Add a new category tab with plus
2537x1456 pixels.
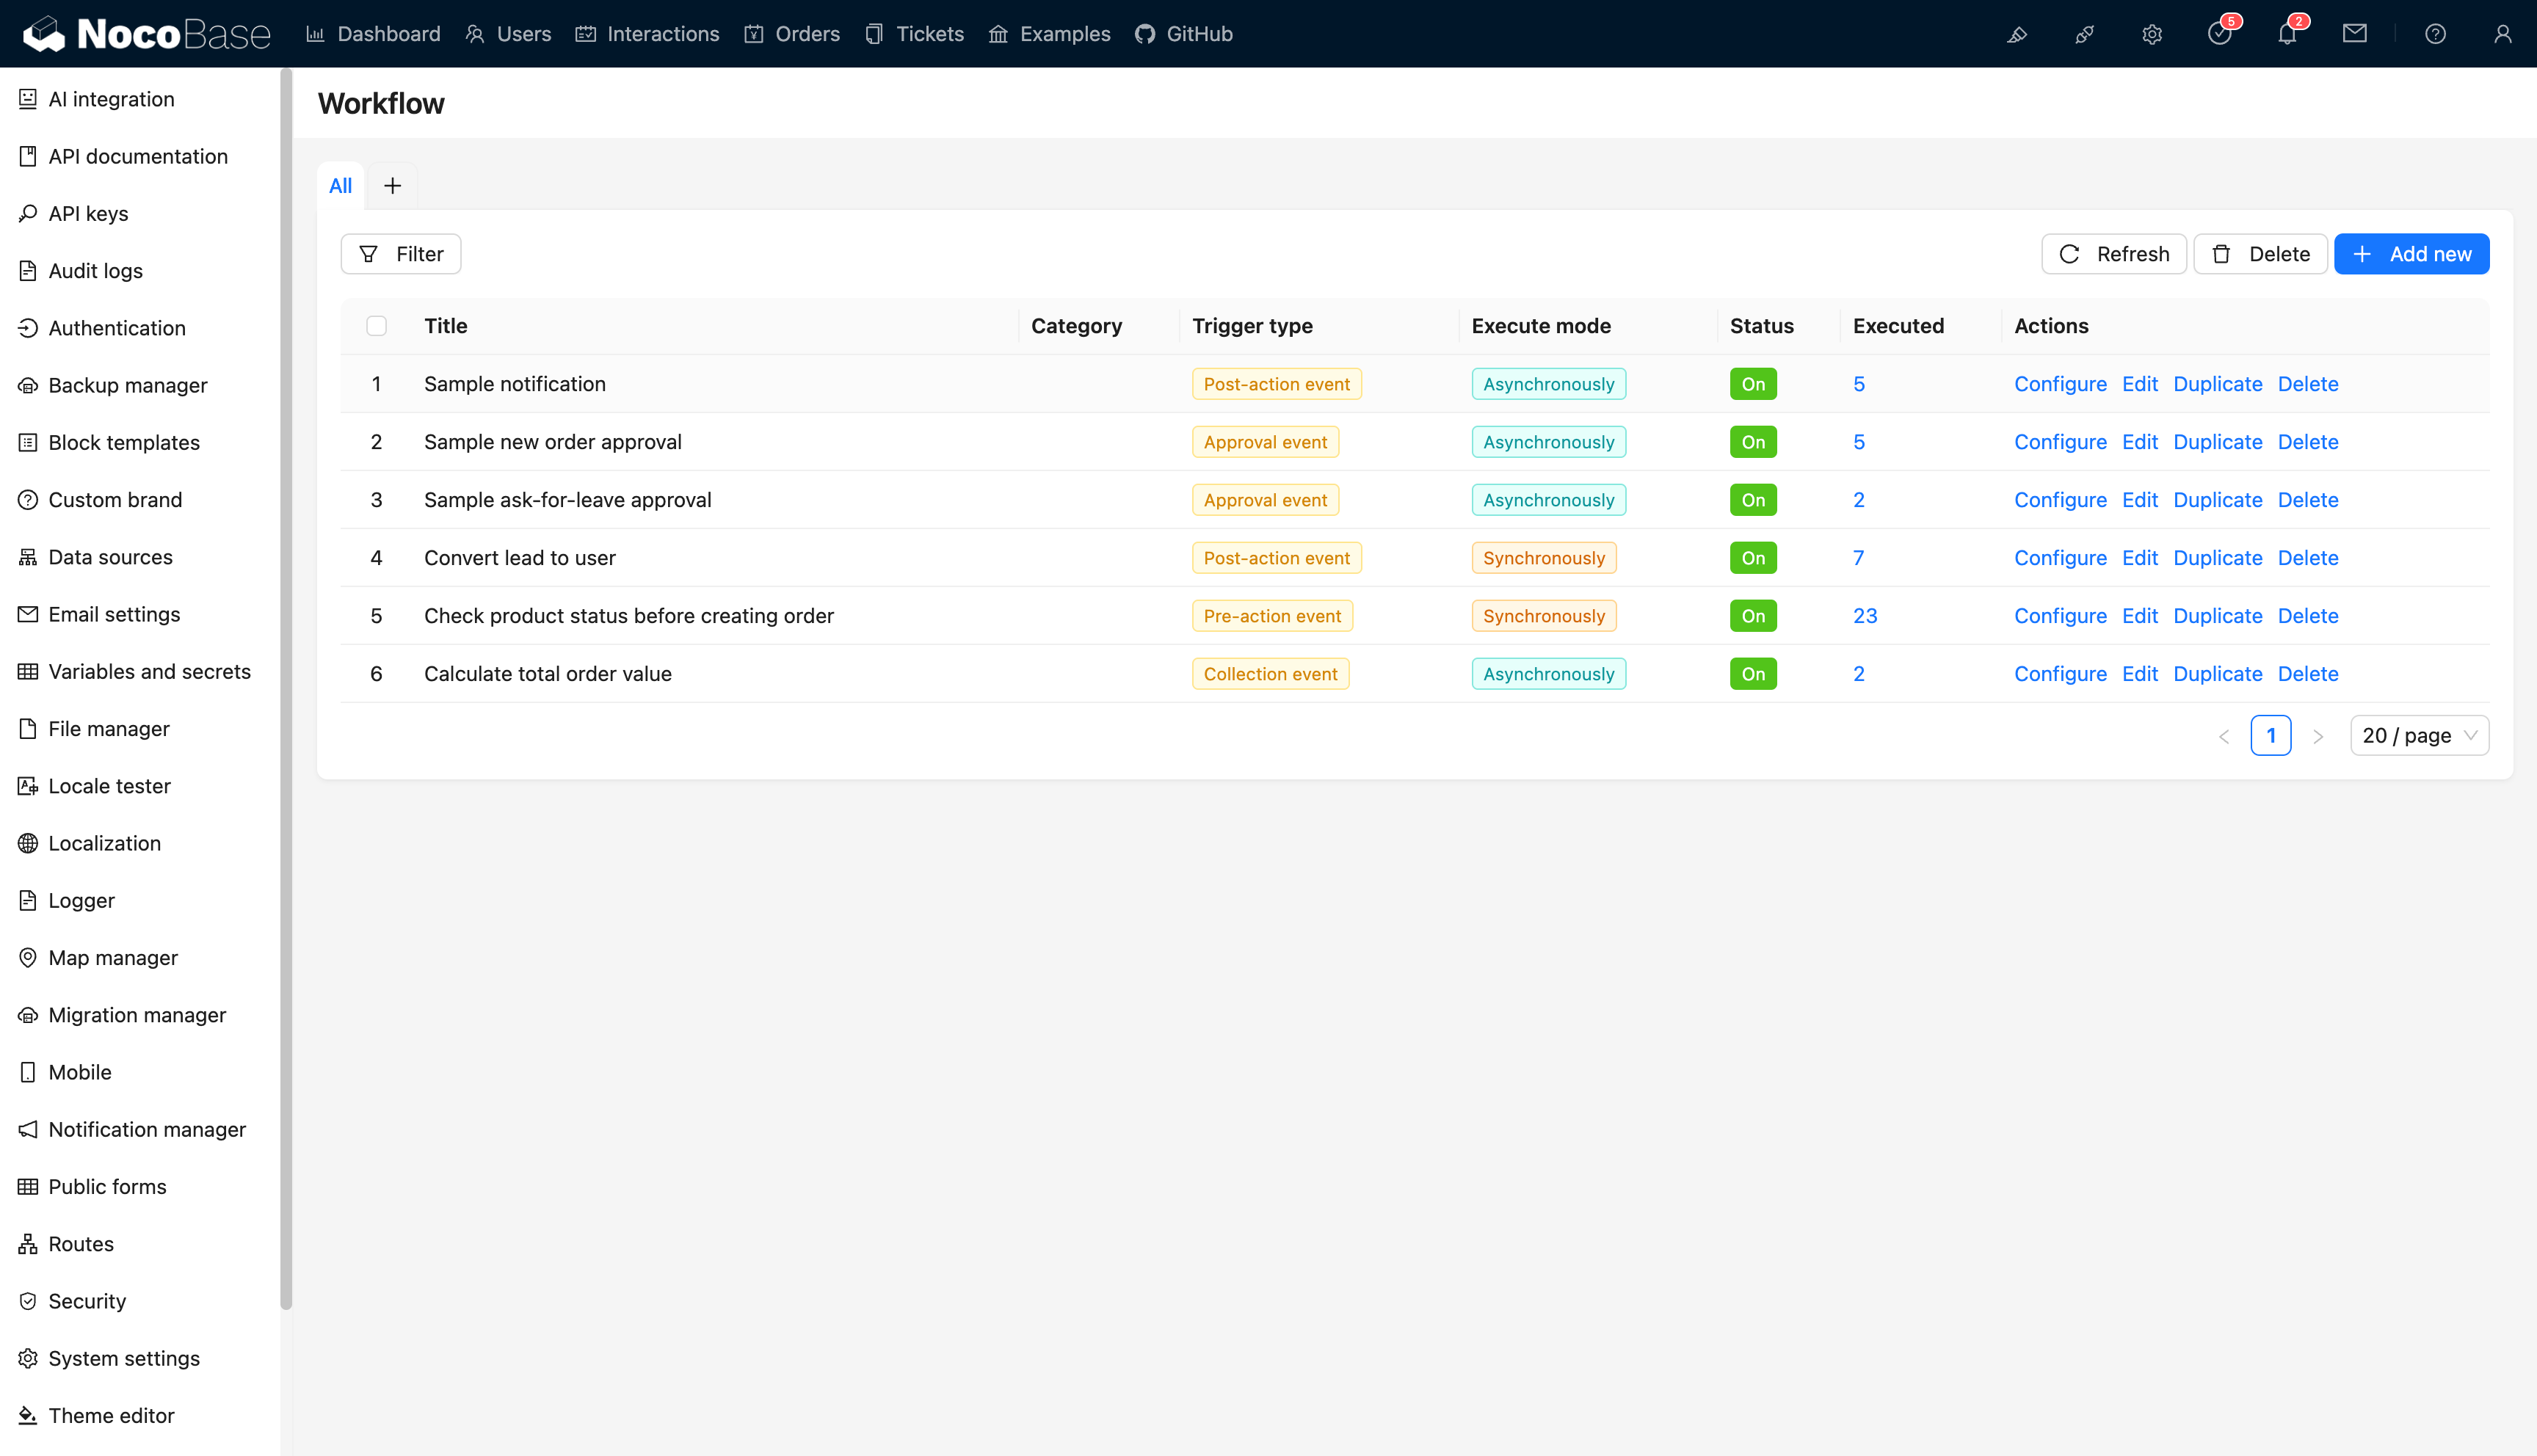392,185
